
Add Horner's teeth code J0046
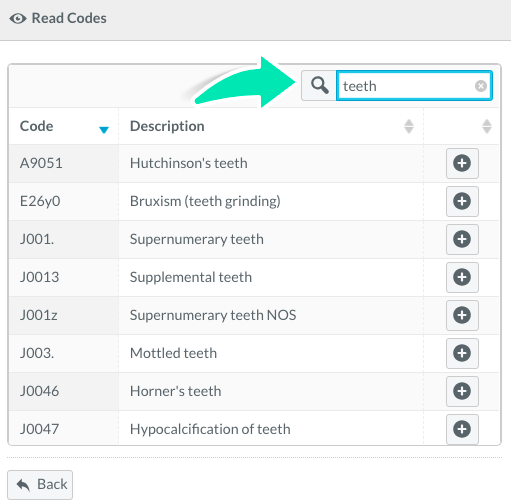[x=462, y=391]
